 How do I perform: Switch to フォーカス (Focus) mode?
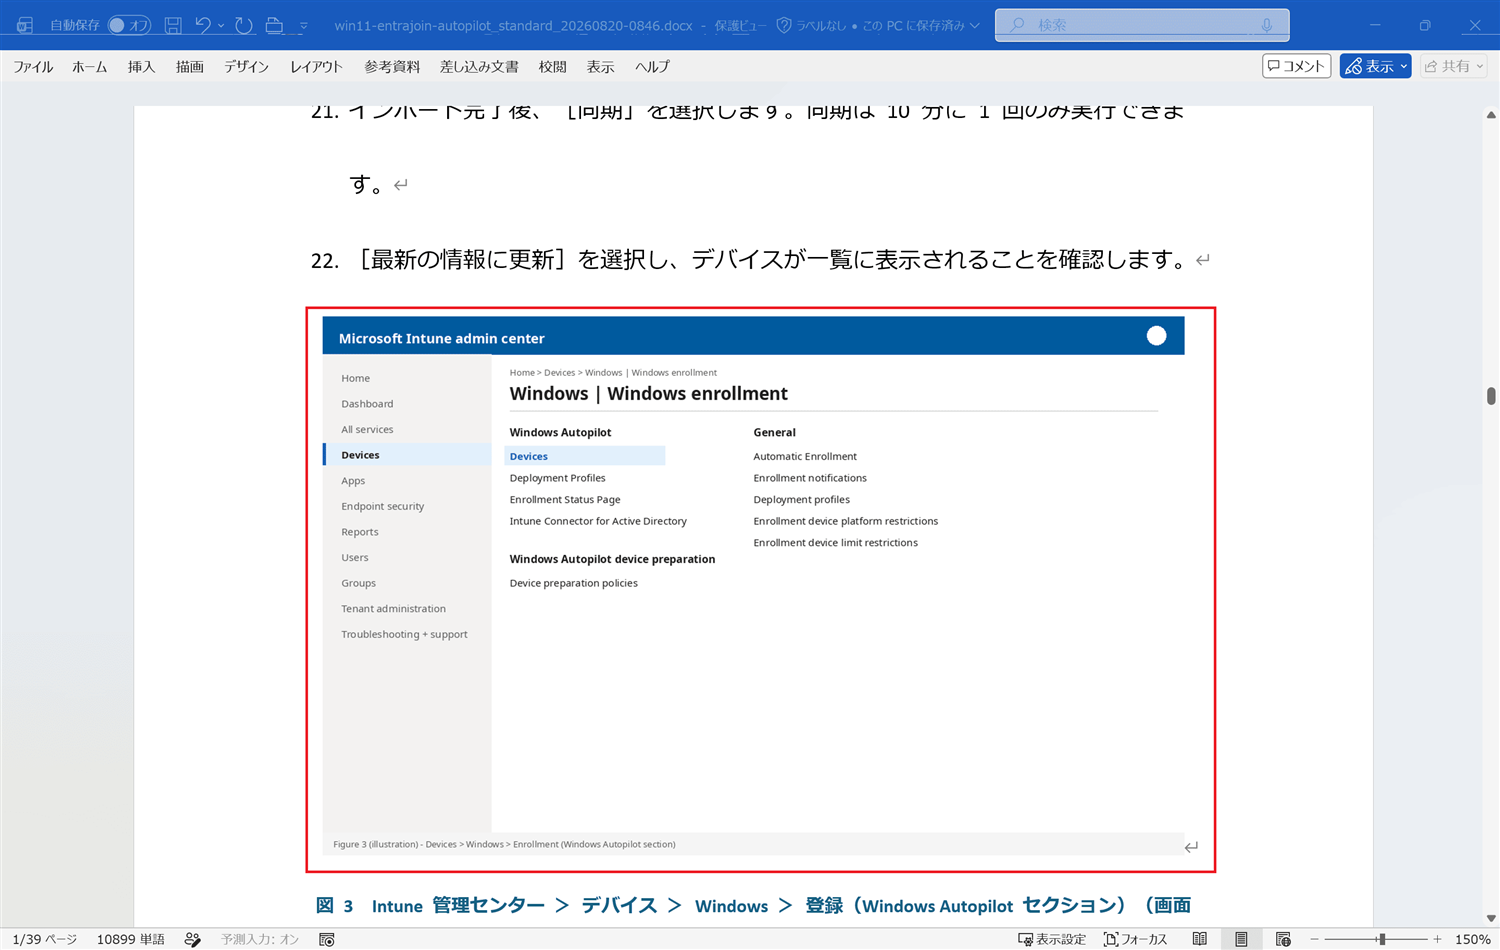click(1135, 939)
